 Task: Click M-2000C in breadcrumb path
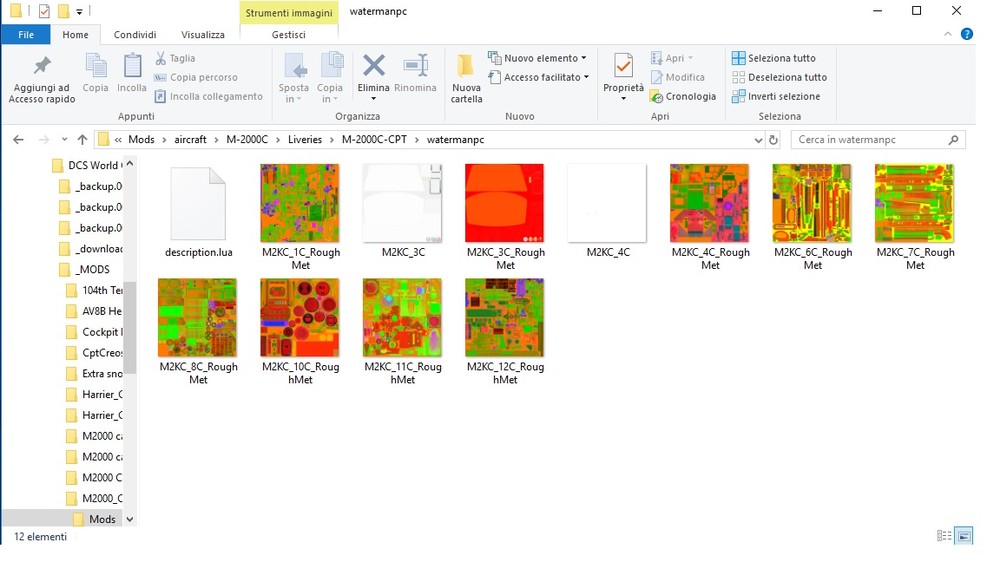click(247, 140)
